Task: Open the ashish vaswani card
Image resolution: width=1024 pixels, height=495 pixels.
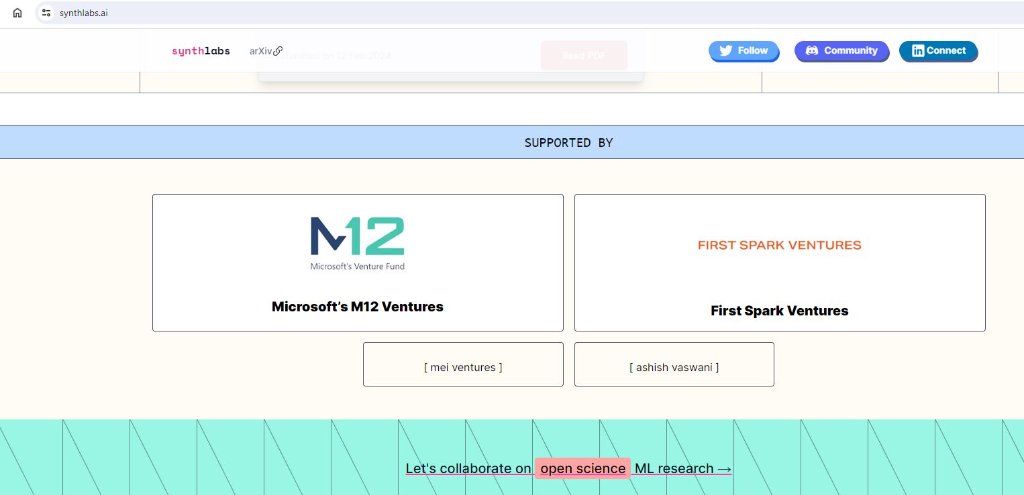Action: (674, 364)
